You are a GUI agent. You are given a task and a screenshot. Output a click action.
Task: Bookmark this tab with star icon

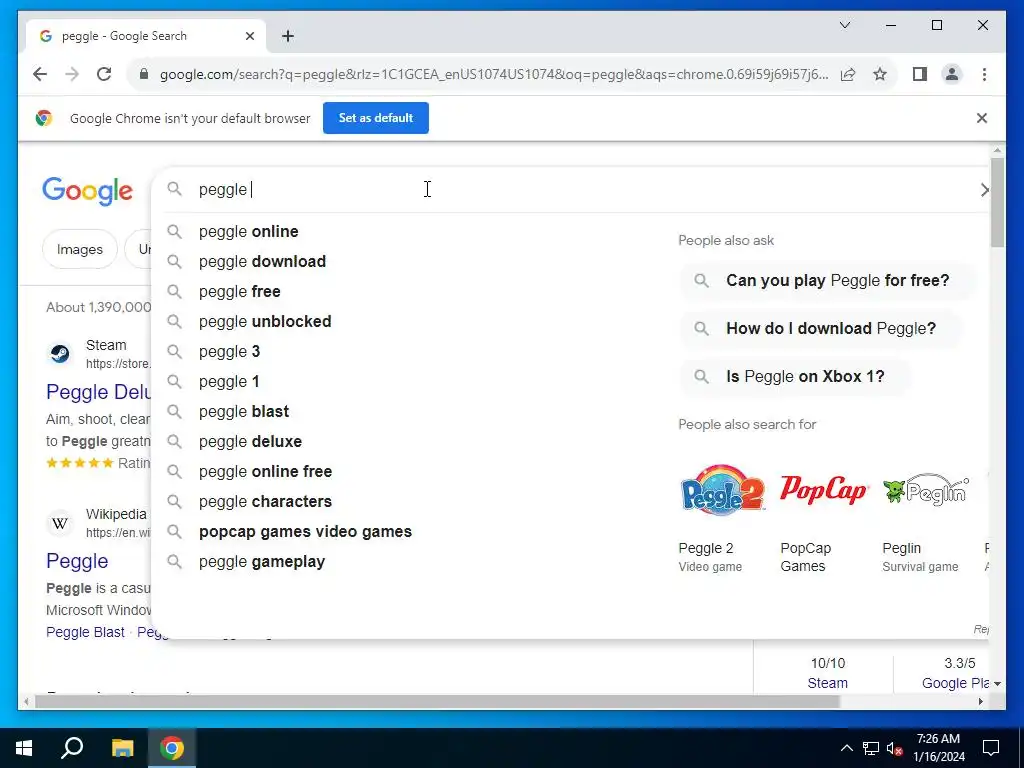[880, 74]
